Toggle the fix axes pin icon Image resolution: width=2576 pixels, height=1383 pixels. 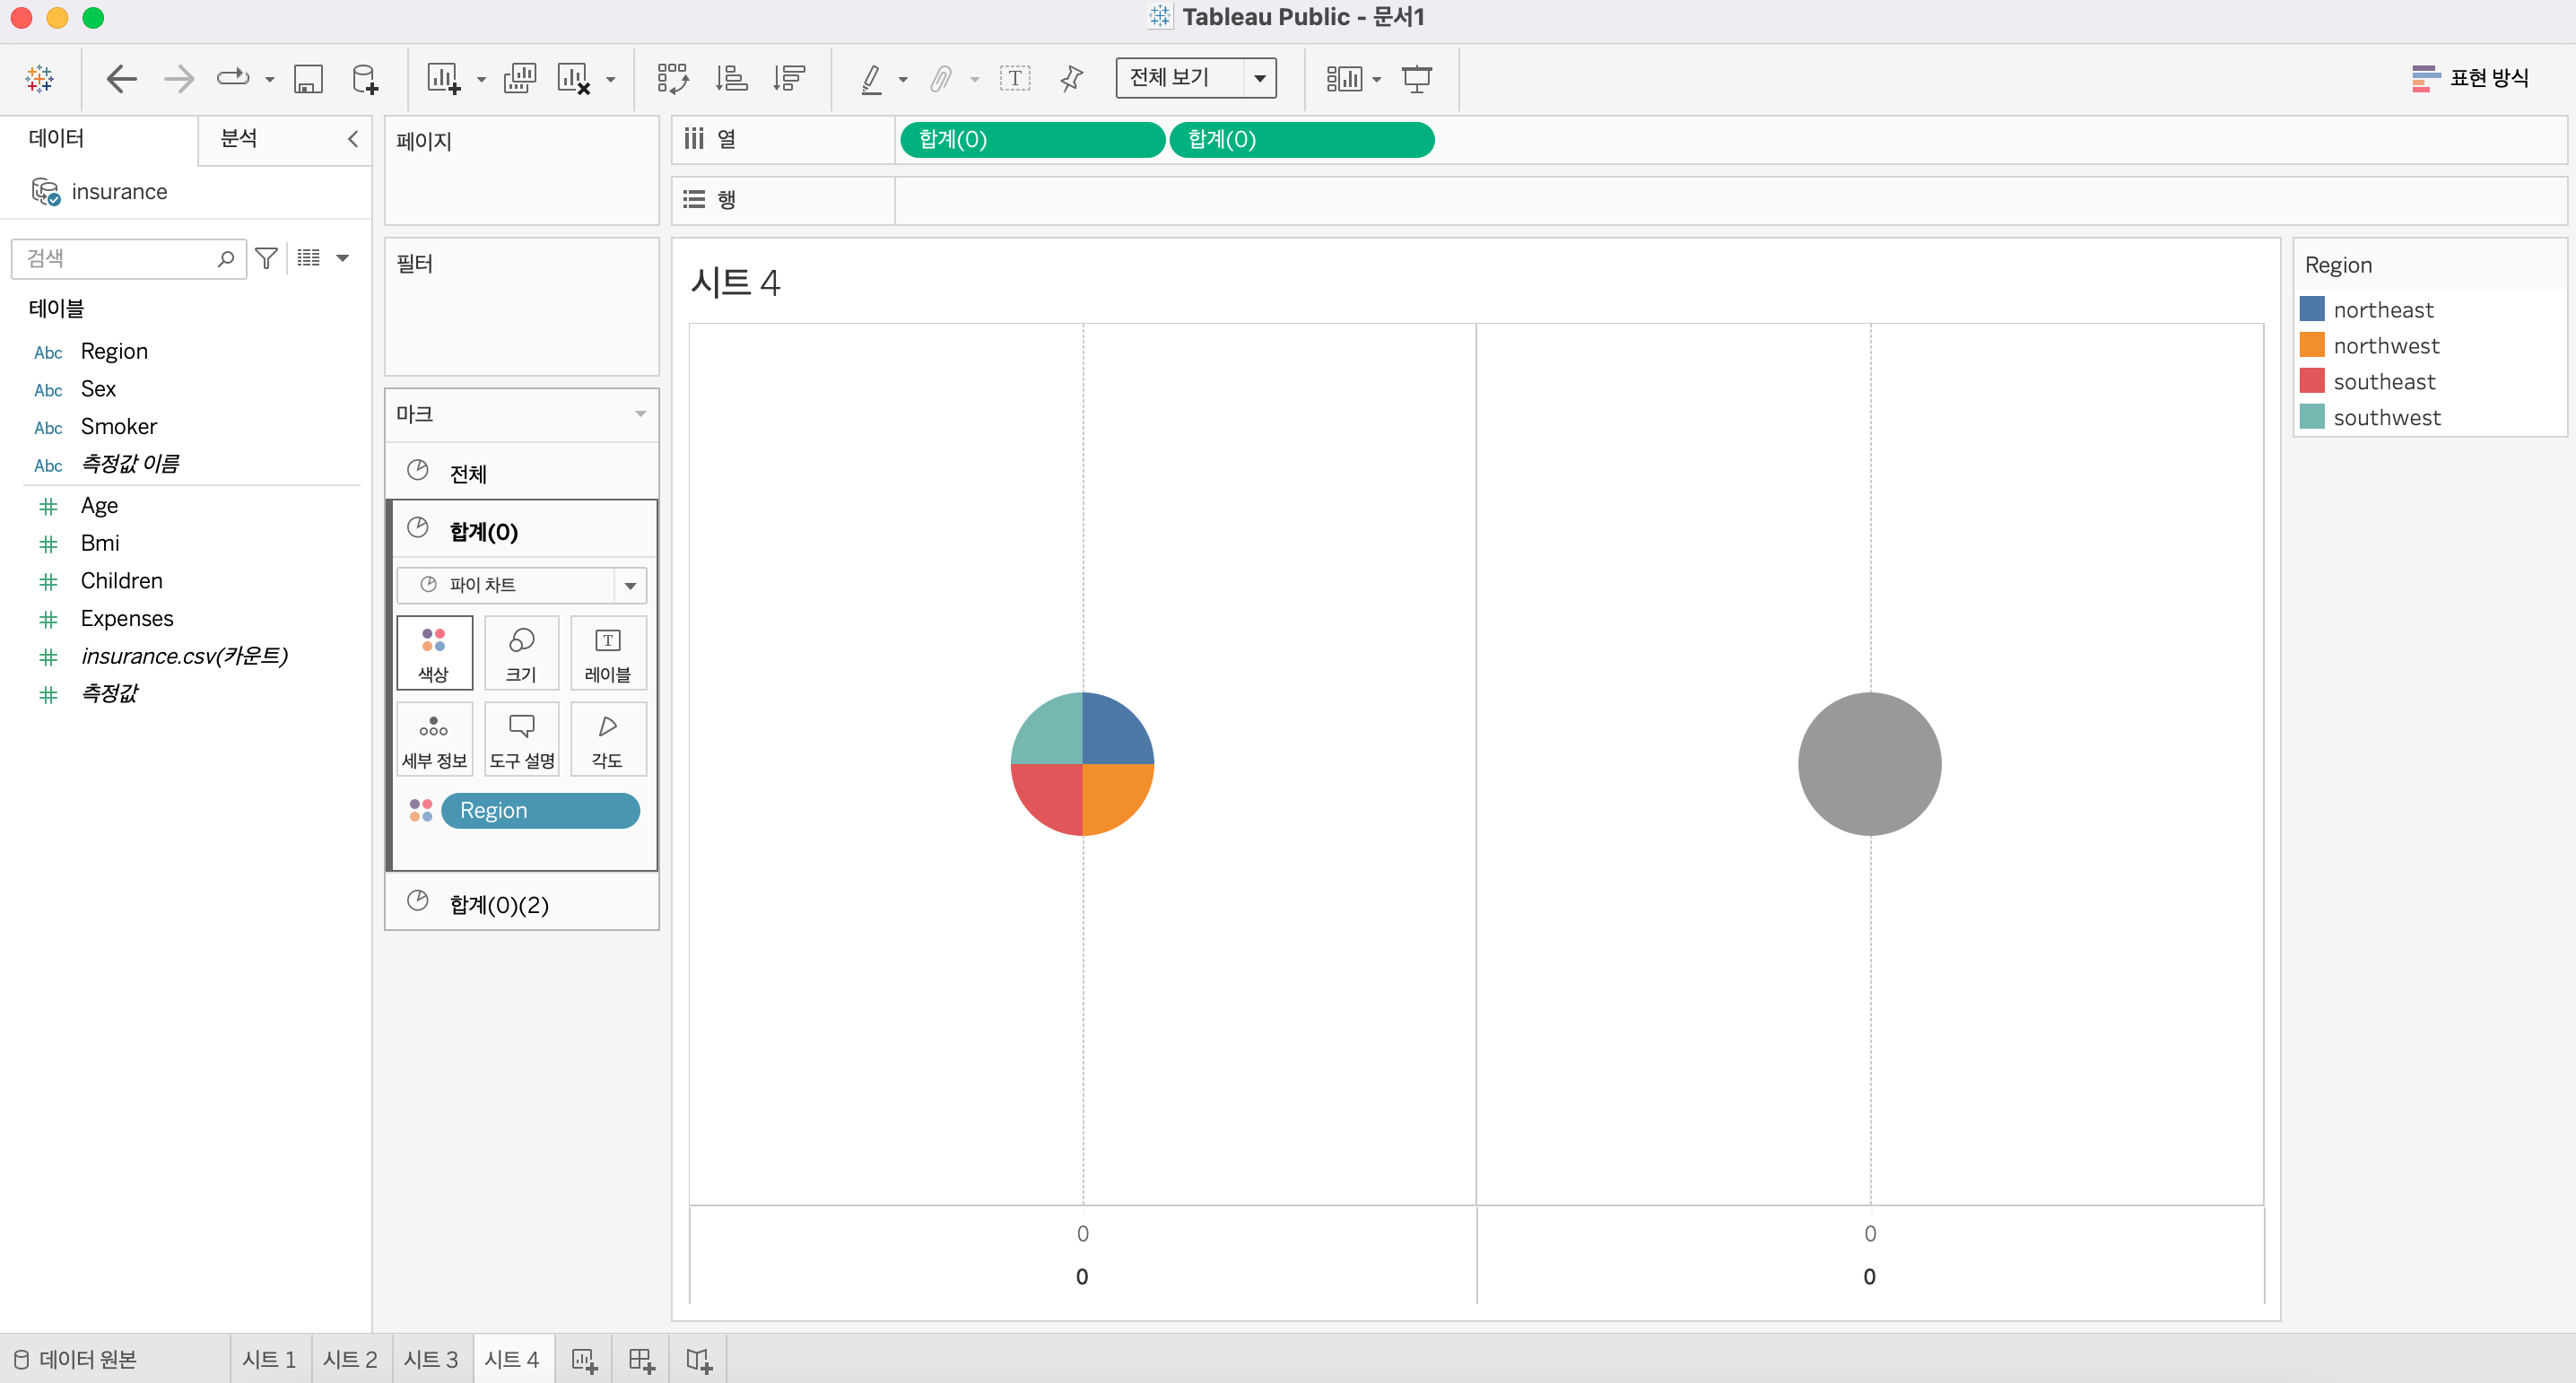point(1071,78)
